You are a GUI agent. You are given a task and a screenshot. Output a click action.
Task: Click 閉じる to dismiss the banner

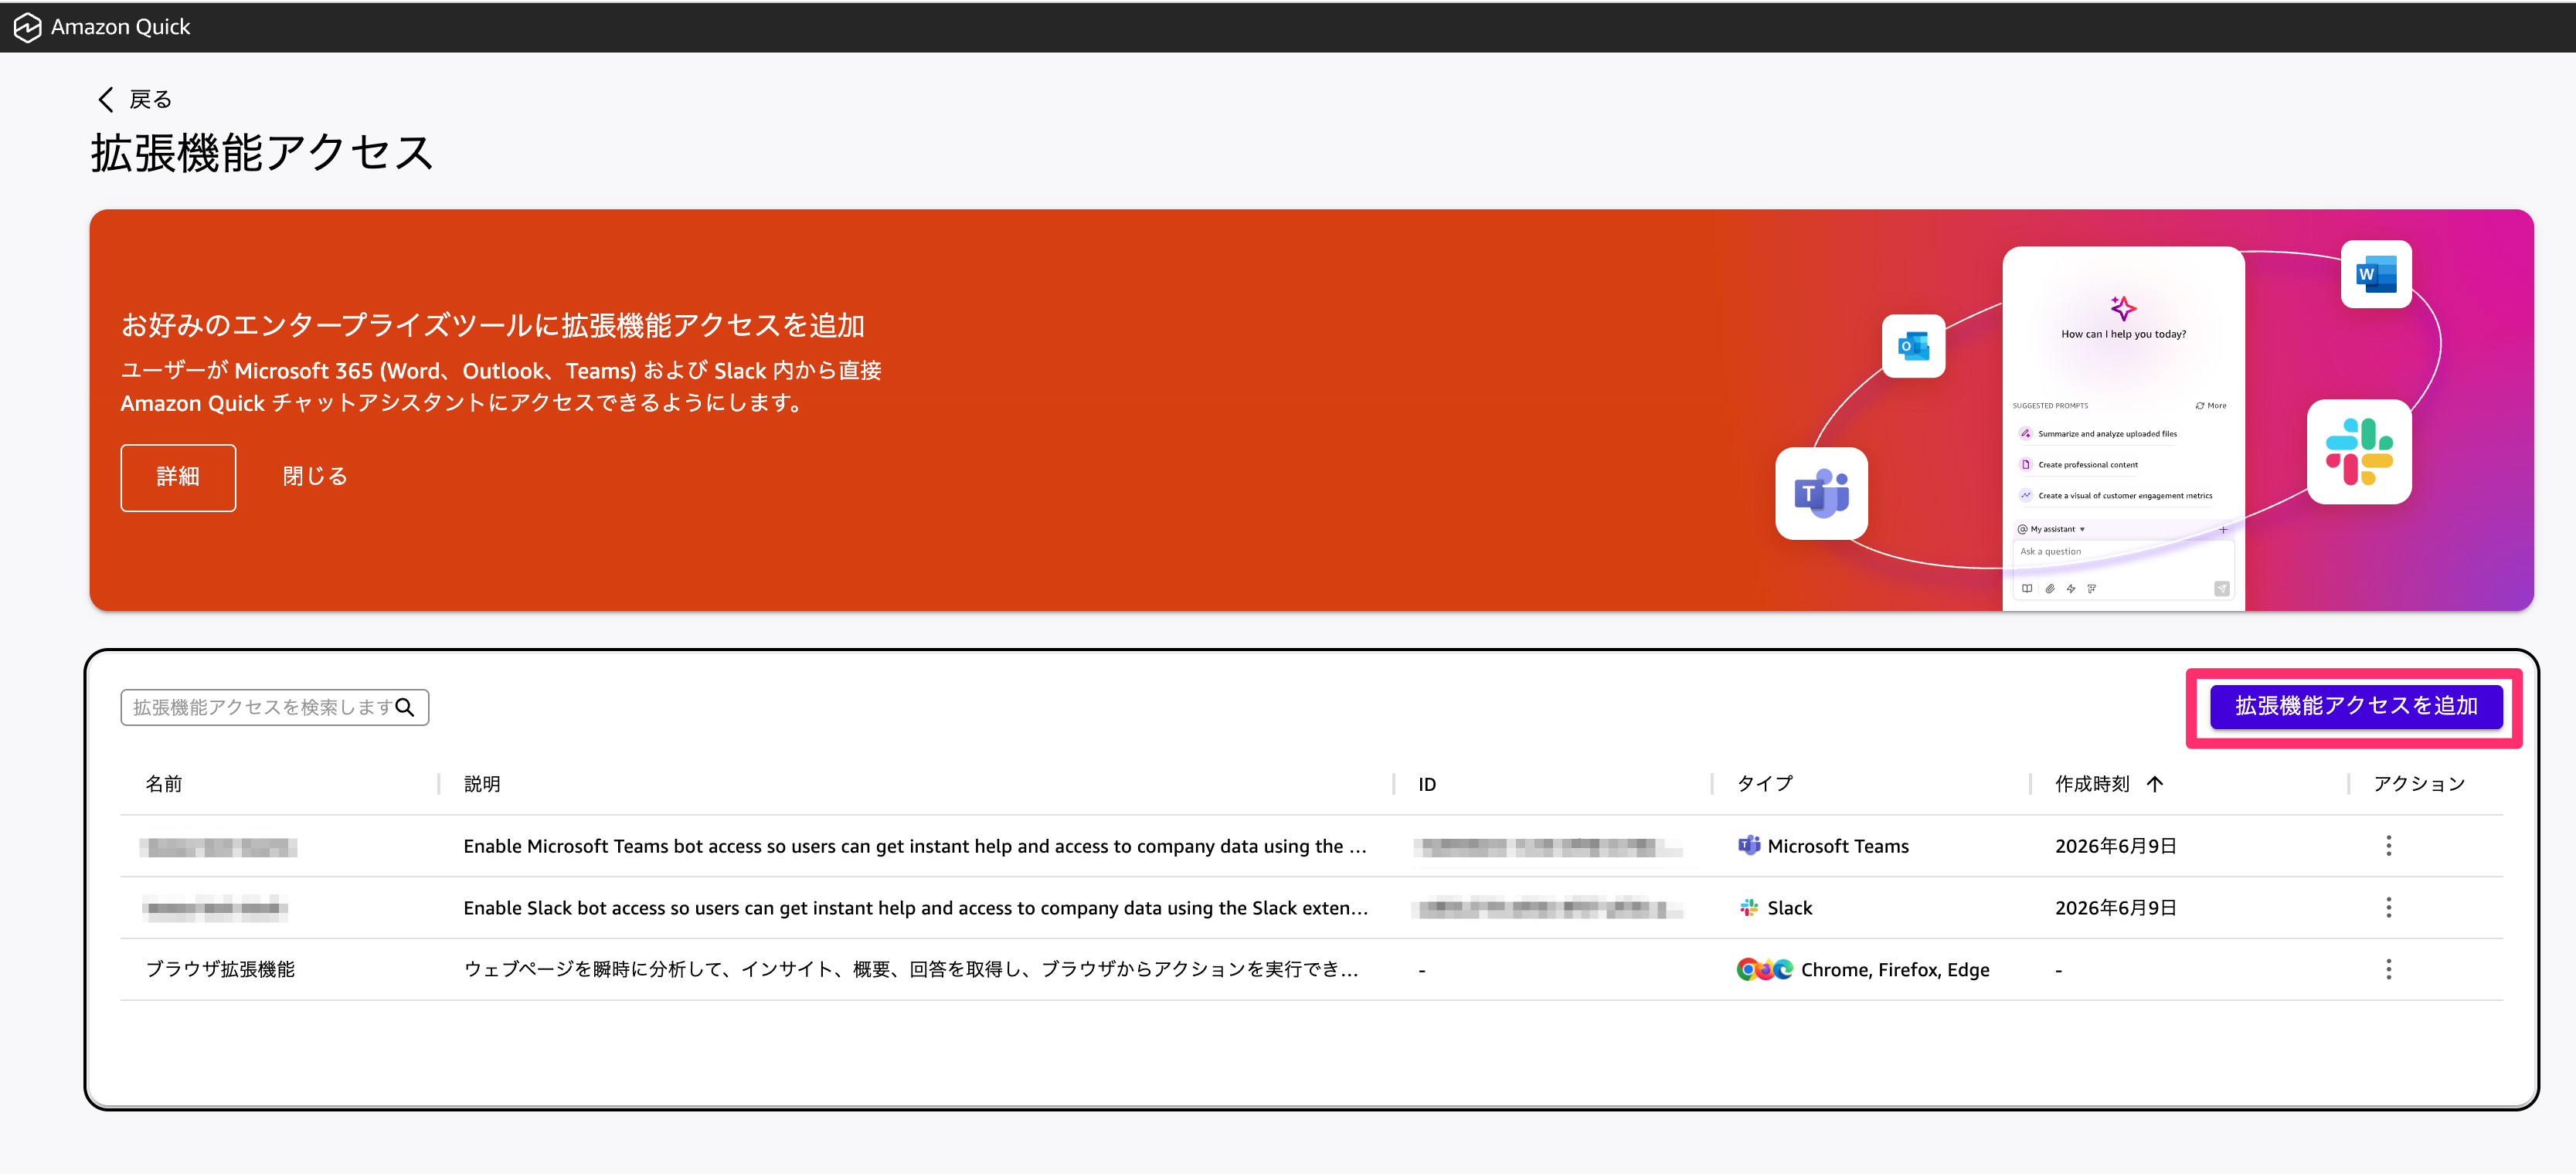click(315, 476)
